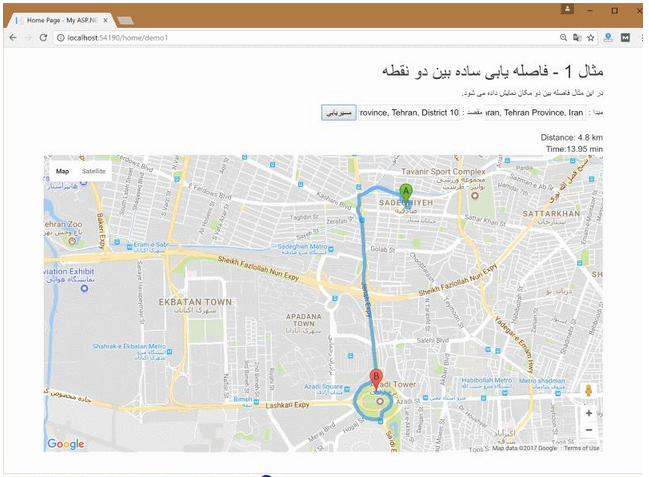Click the Azadi Tower place marker
Screen dimensions: 649x477
pos(380,401)
